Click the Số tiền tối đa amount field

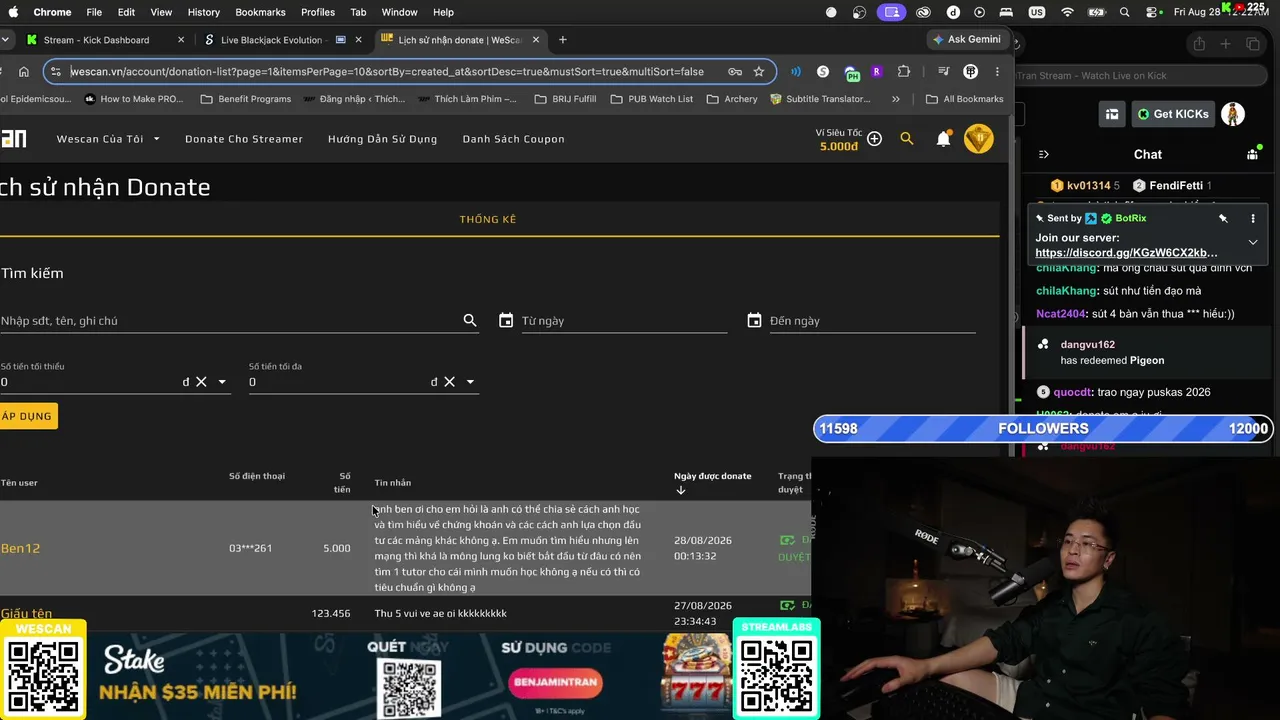(x=338, y=382)
